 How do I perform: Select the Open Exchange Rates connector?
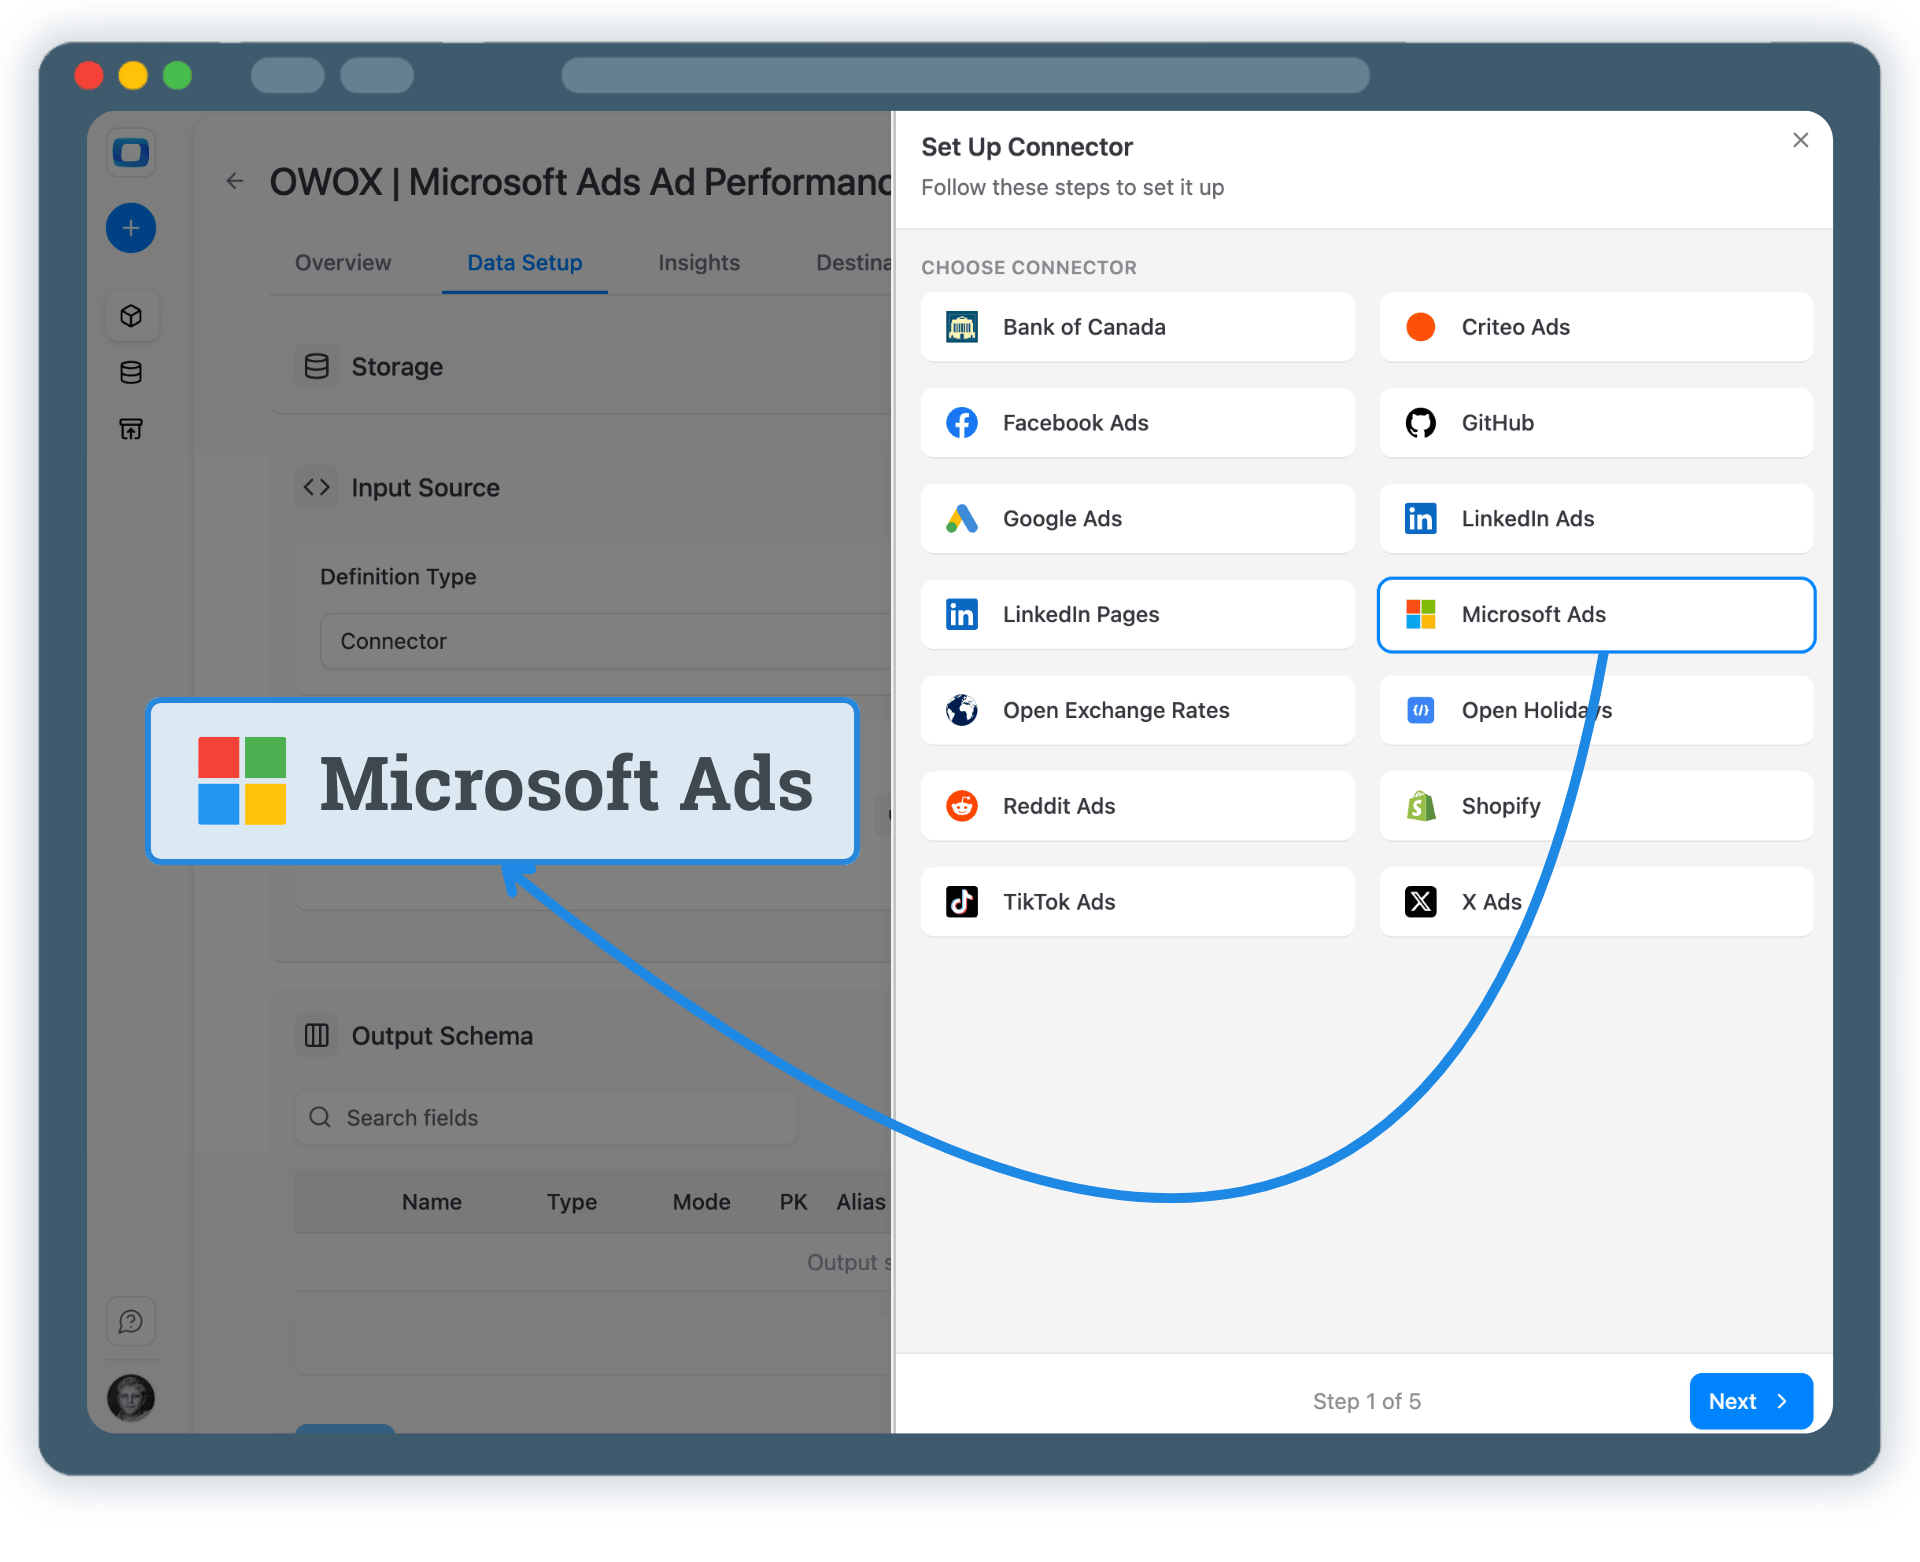[1136, 710]
